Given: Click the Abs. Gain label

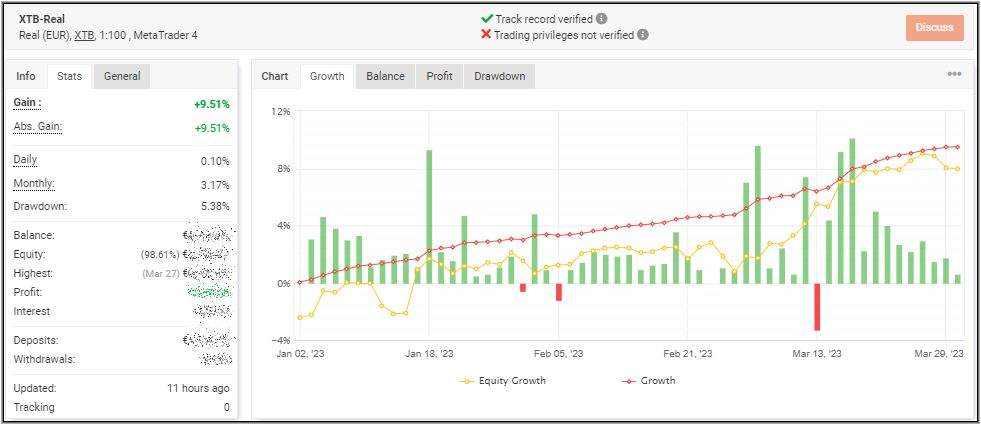Looking at the screenshot, I should tap(37, 127).
